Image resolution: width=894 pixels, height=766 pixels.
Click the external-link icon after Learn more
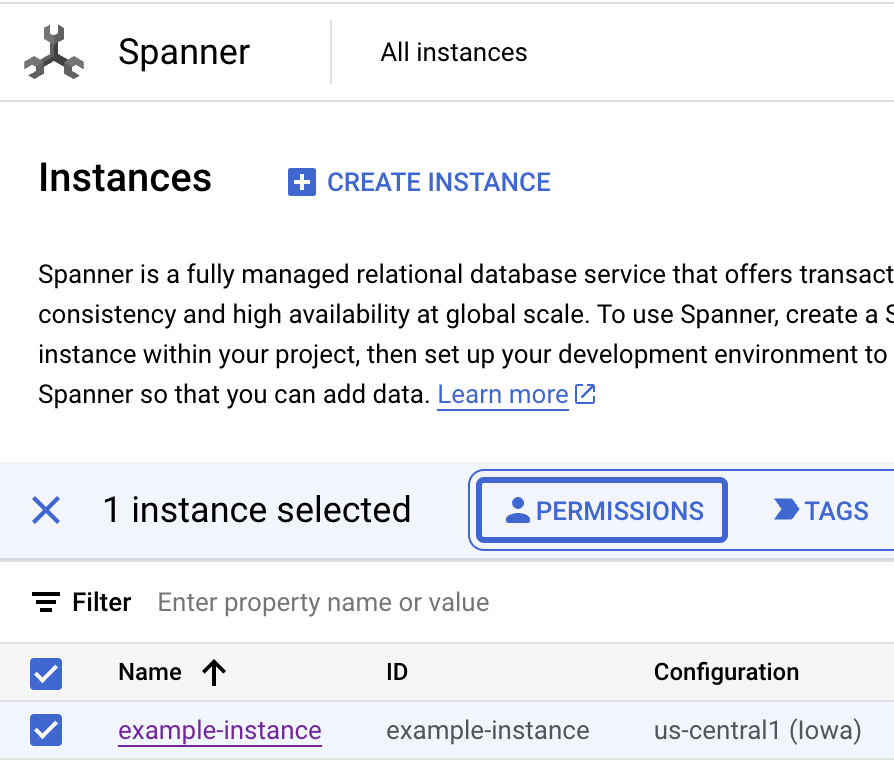[x=585, y=394]
